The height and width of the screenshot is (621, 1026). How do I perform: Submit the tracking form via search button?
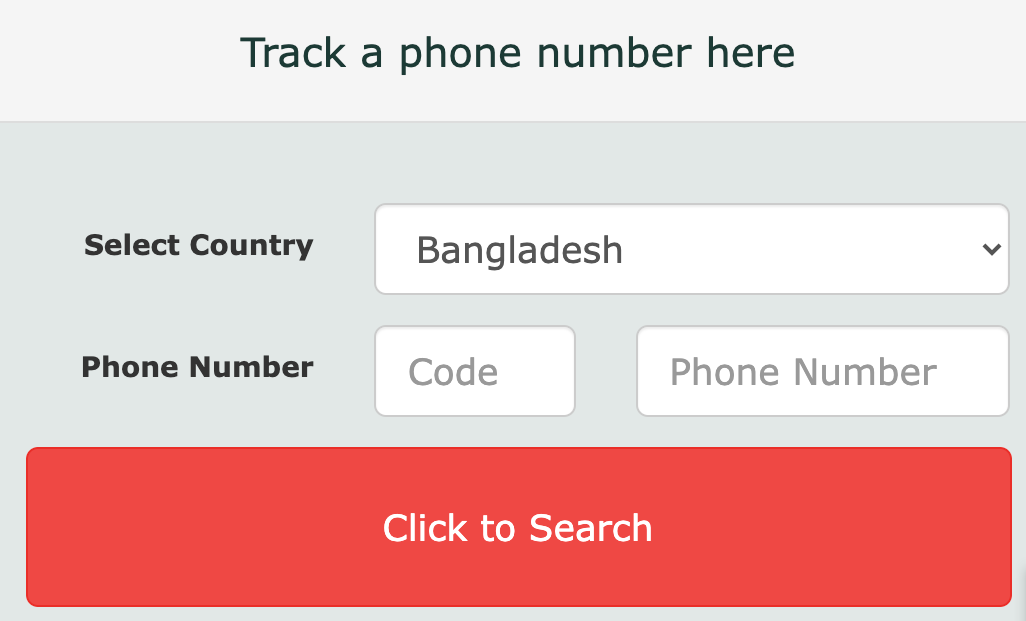[x=516, y=527]
